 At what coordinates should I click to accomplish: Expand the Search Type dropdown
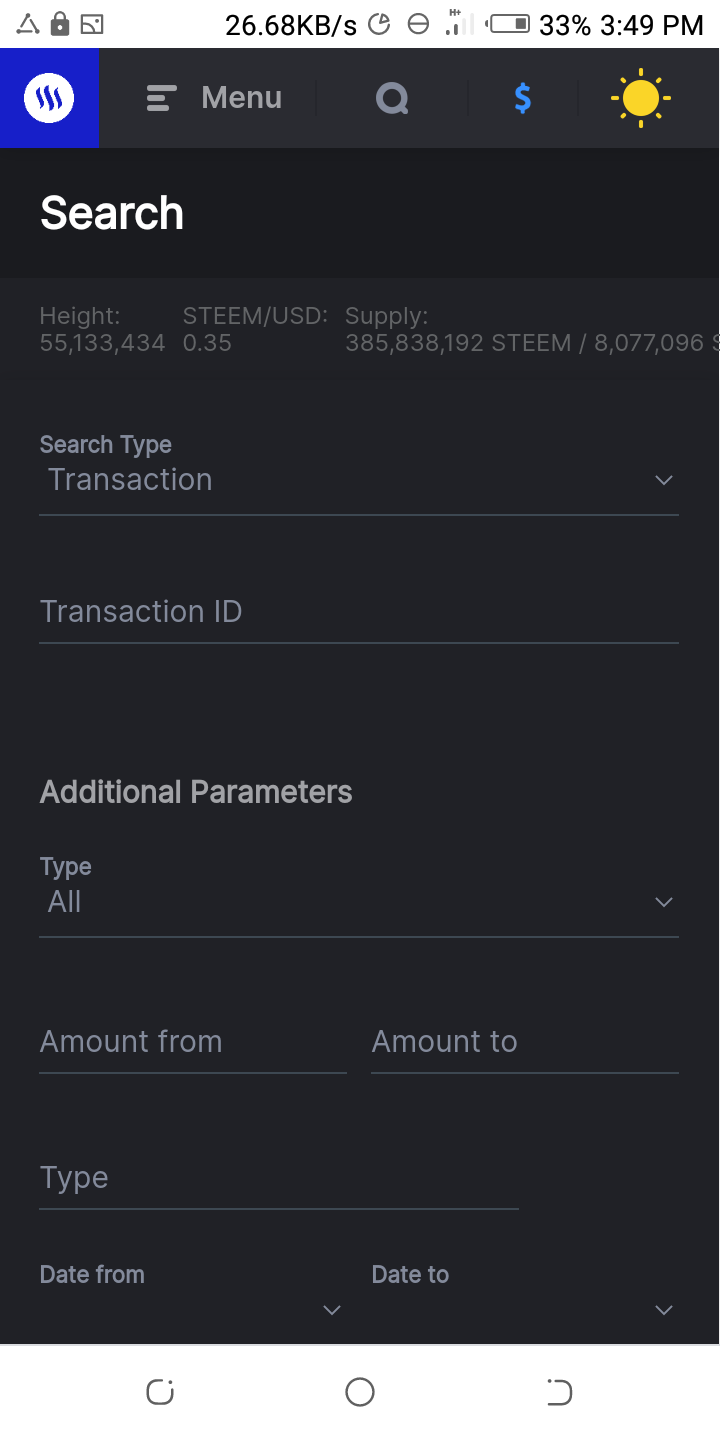coord(358,480)
